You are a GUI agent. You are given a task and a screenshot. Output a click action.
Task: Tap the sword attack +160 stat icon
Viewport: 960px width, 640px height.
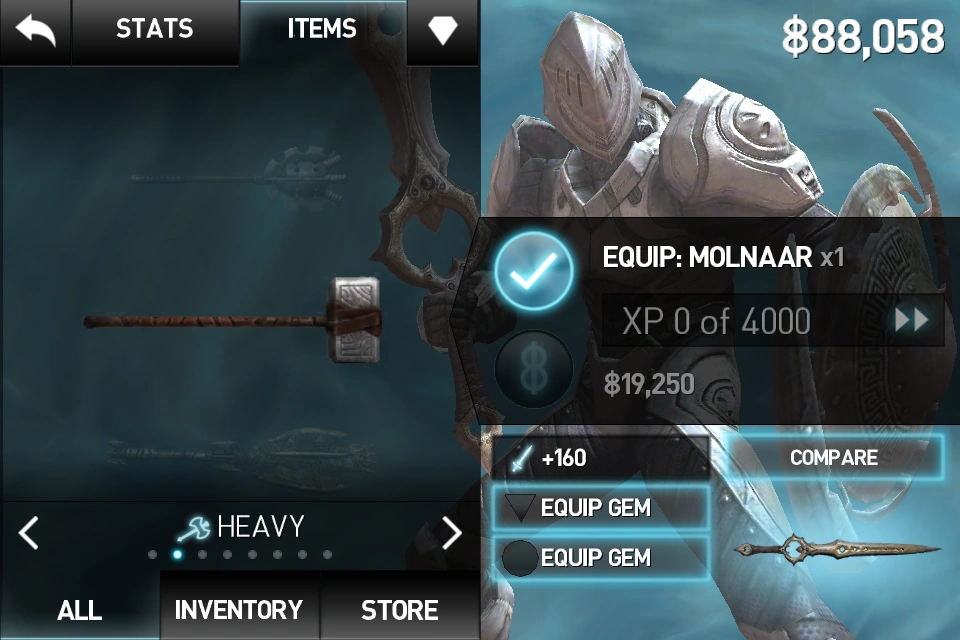point(521,458)
